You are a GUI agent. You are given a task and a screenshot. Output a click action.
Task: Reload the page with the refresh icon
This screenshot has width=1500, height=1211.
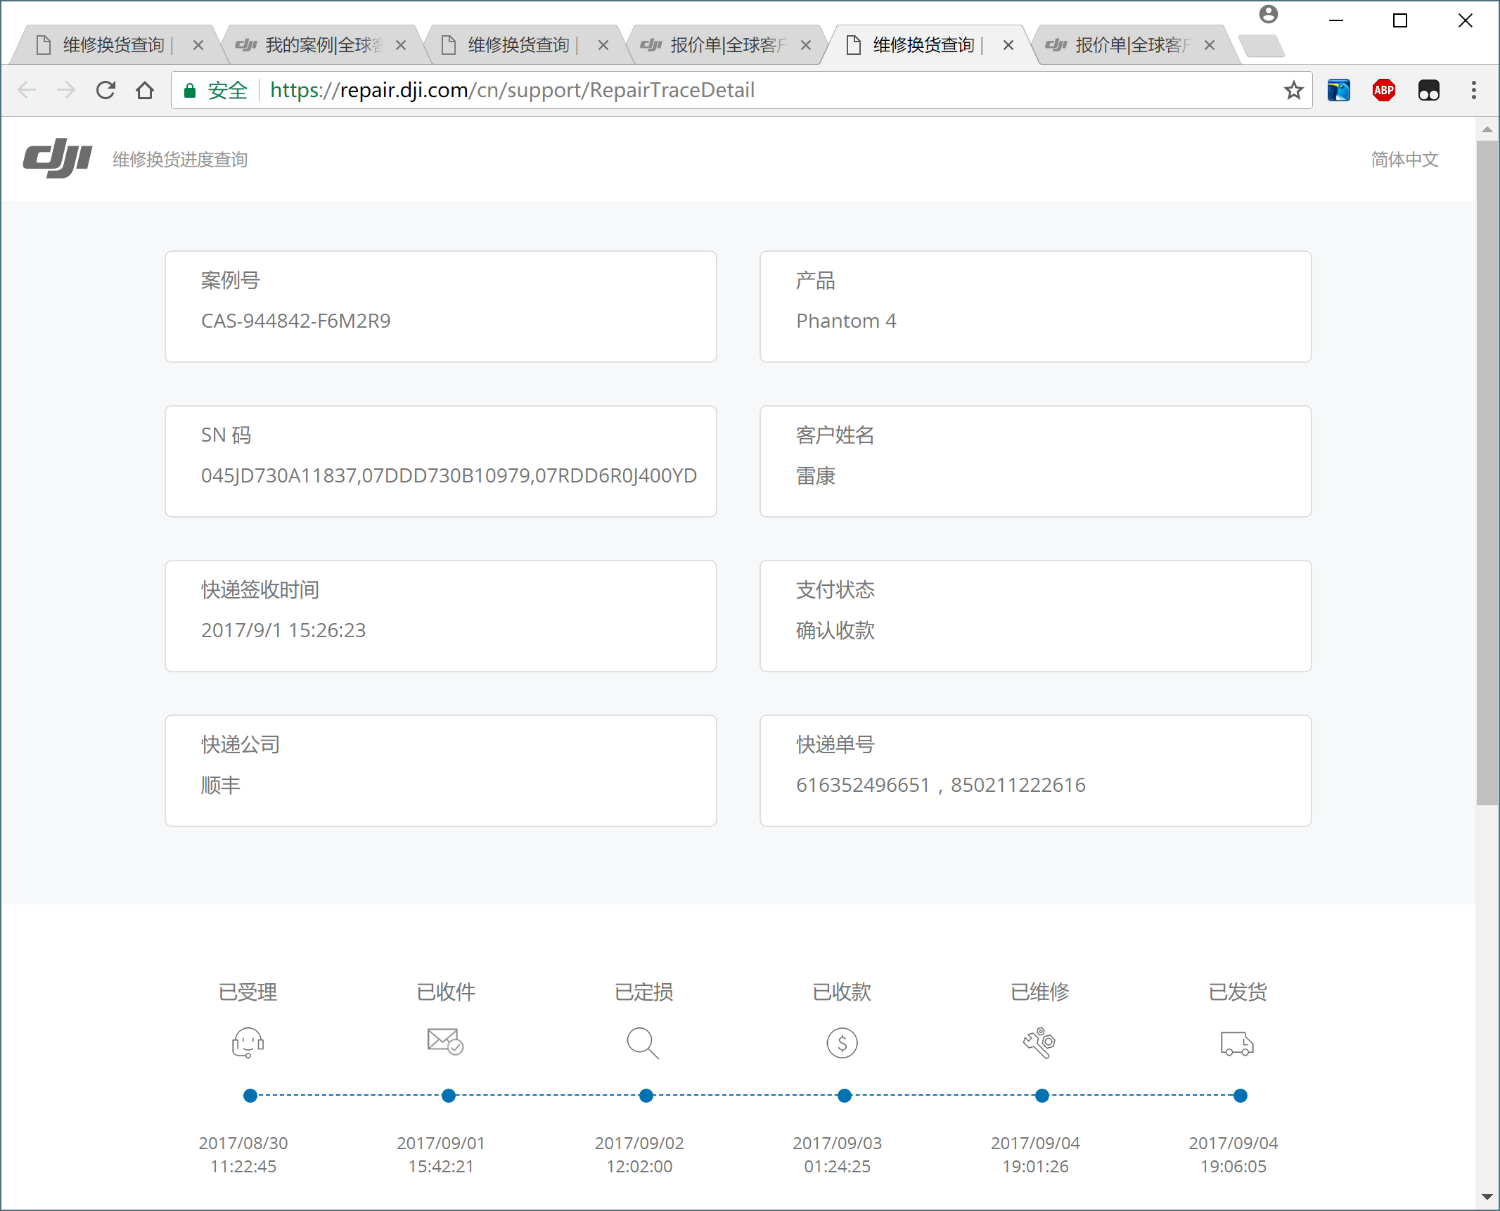pos(106,91)
